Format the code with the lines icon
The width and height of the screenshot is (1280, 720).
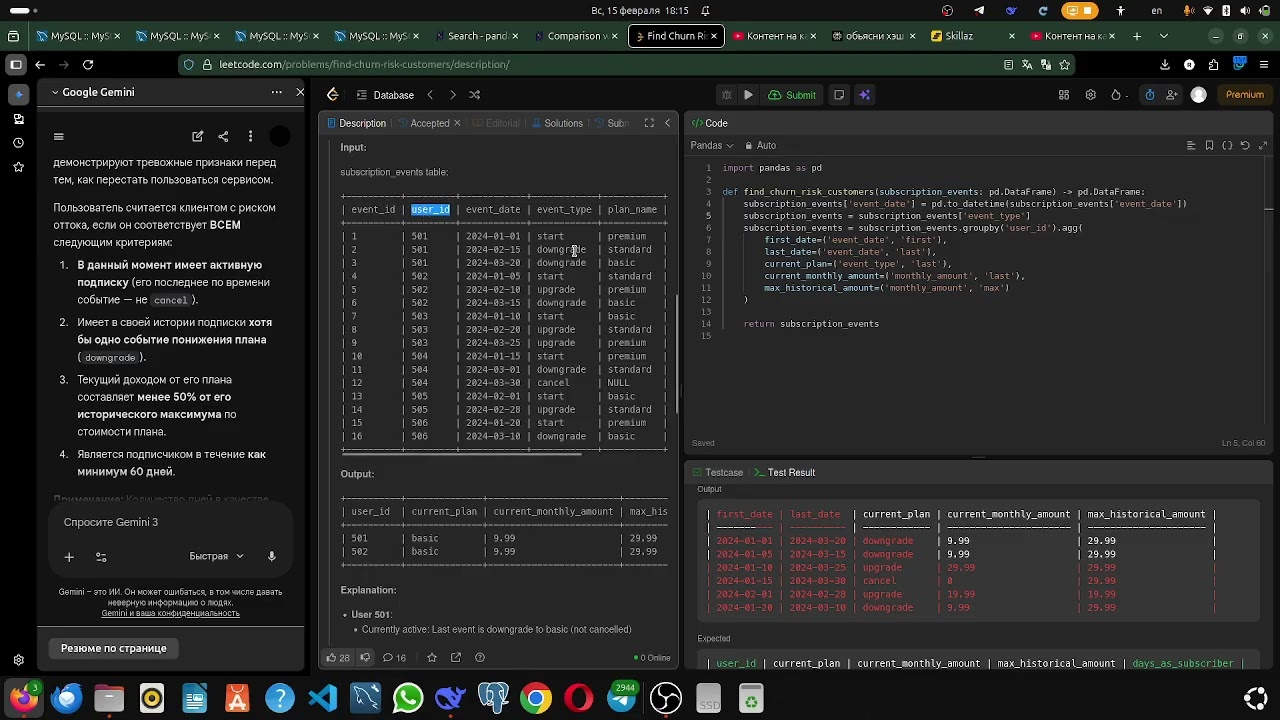(x=1191, y=145)
